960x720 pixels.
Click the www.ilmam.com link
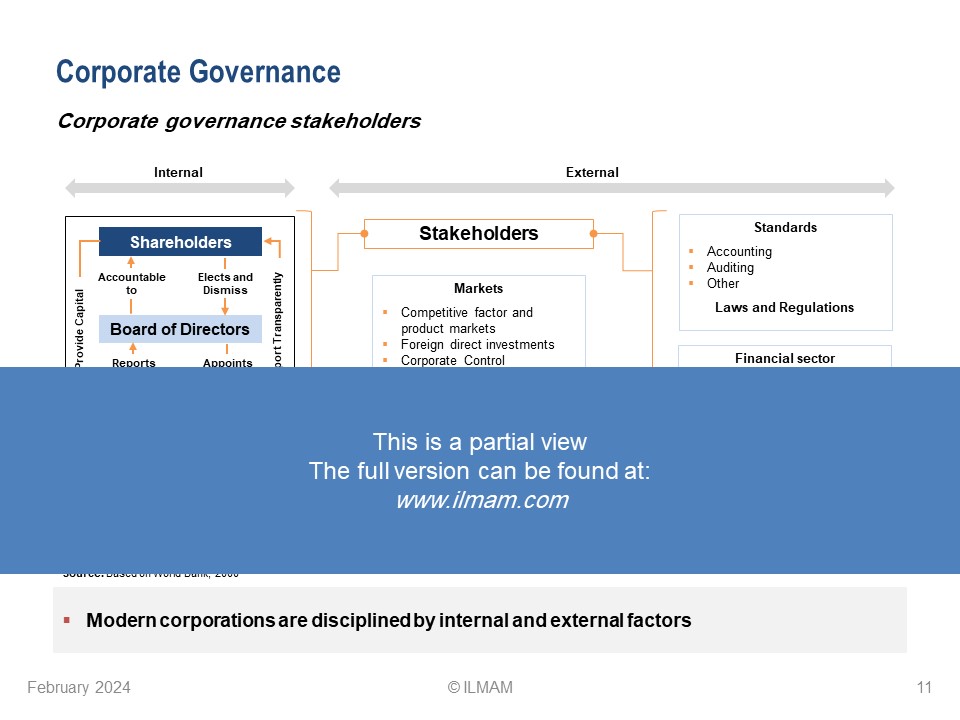coord(481,501)
